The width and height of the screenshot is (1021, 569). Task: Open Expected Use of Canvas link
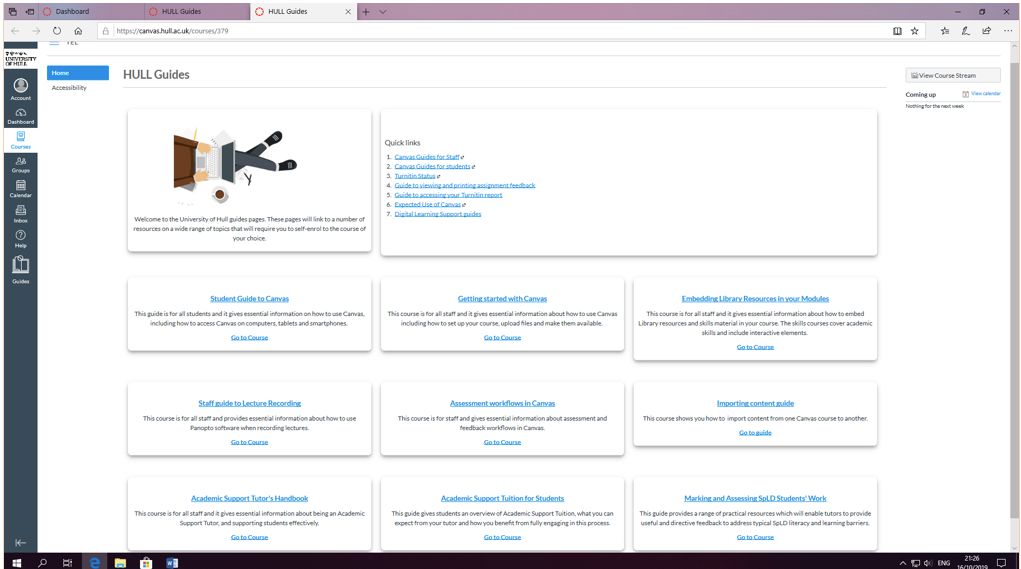[428, 204]
